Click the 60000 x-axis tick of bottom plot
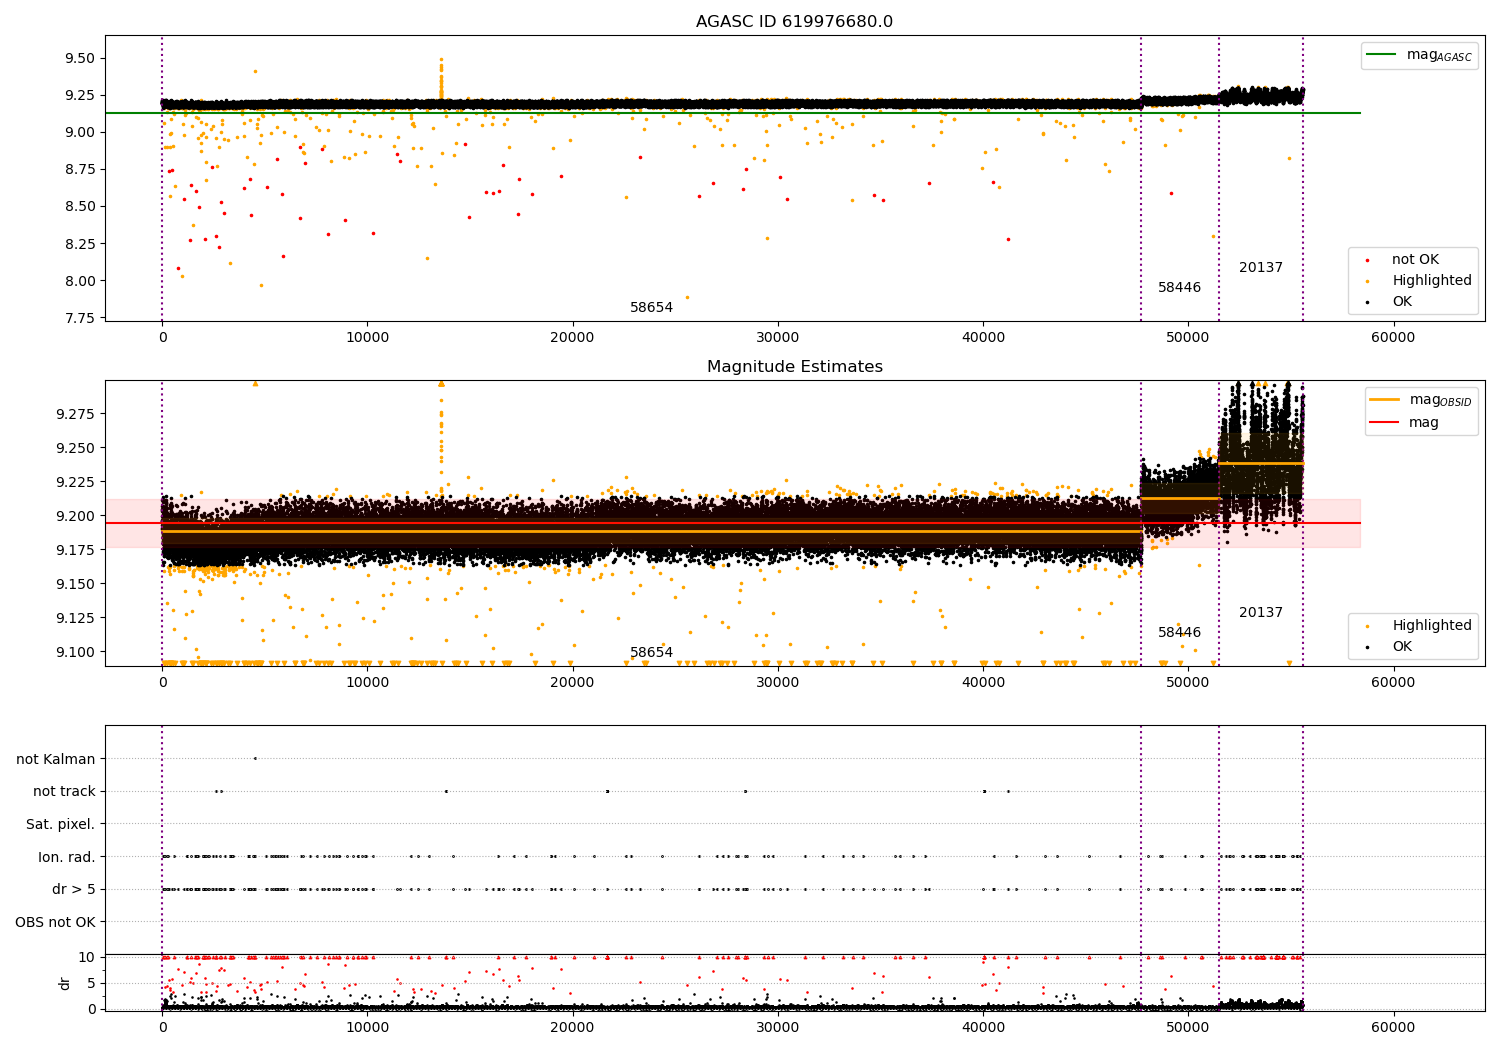The height and width of the screenshot is (1050, 1500). click(x=1393, y=1028)
